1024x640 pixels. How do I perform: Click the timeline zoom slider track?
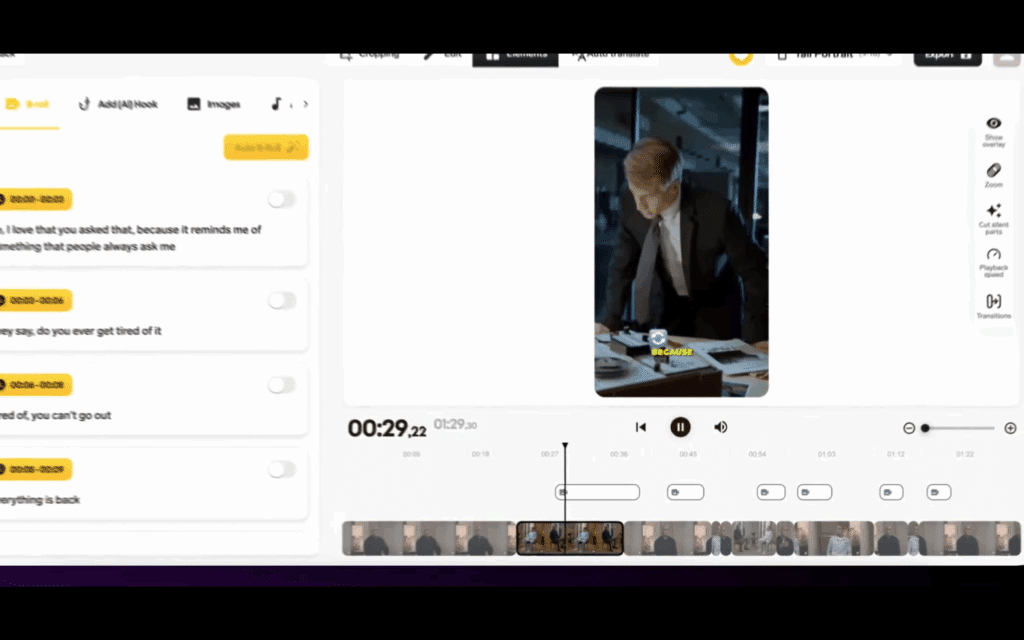961,428
